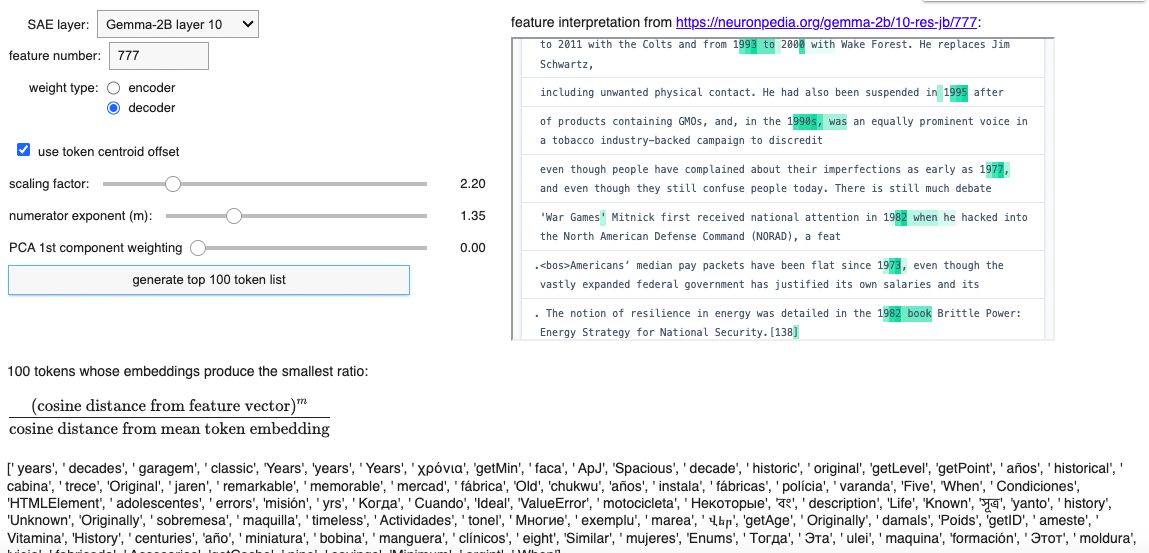Click highlighted '1993 to 2000' in Colts example
This screenshot has width=1149, height=553.
[770, 45]
